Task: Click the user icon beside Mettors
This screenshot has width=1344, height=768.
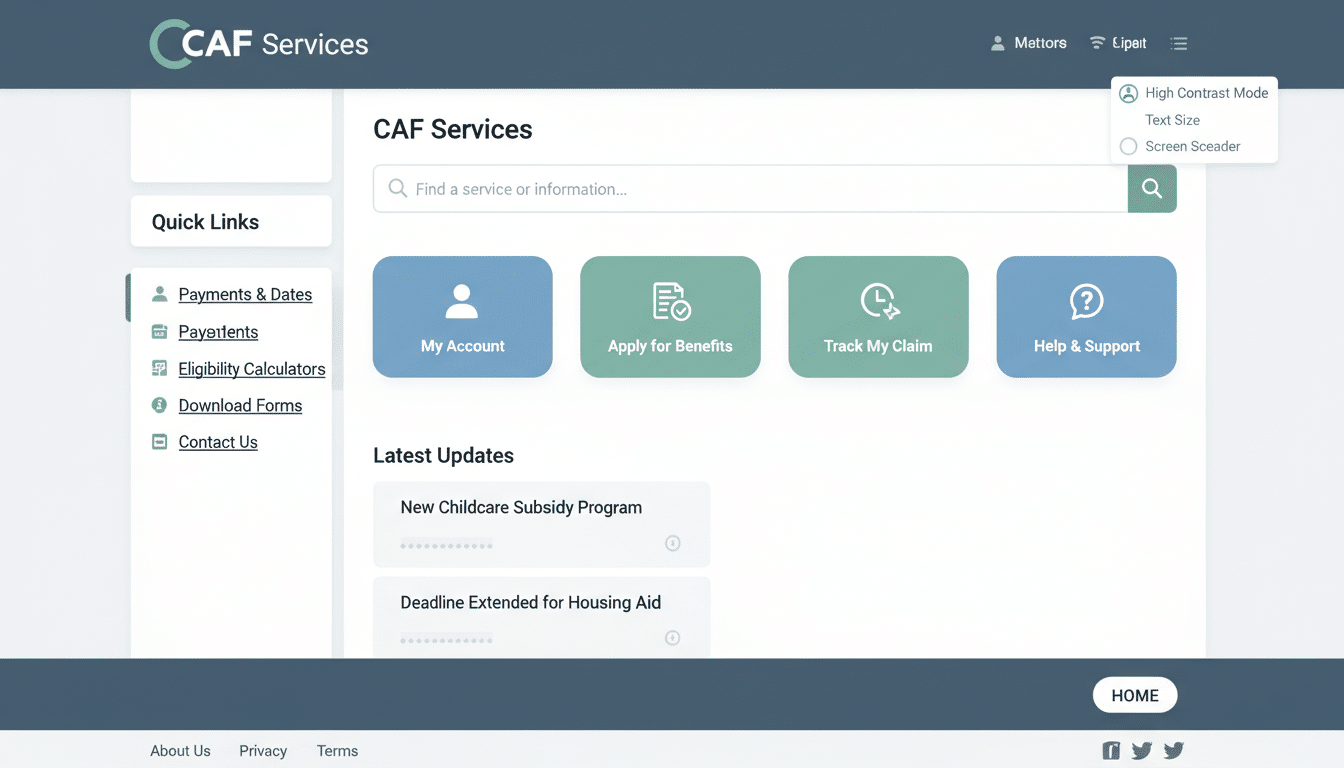Action: [x=997, y=43]
